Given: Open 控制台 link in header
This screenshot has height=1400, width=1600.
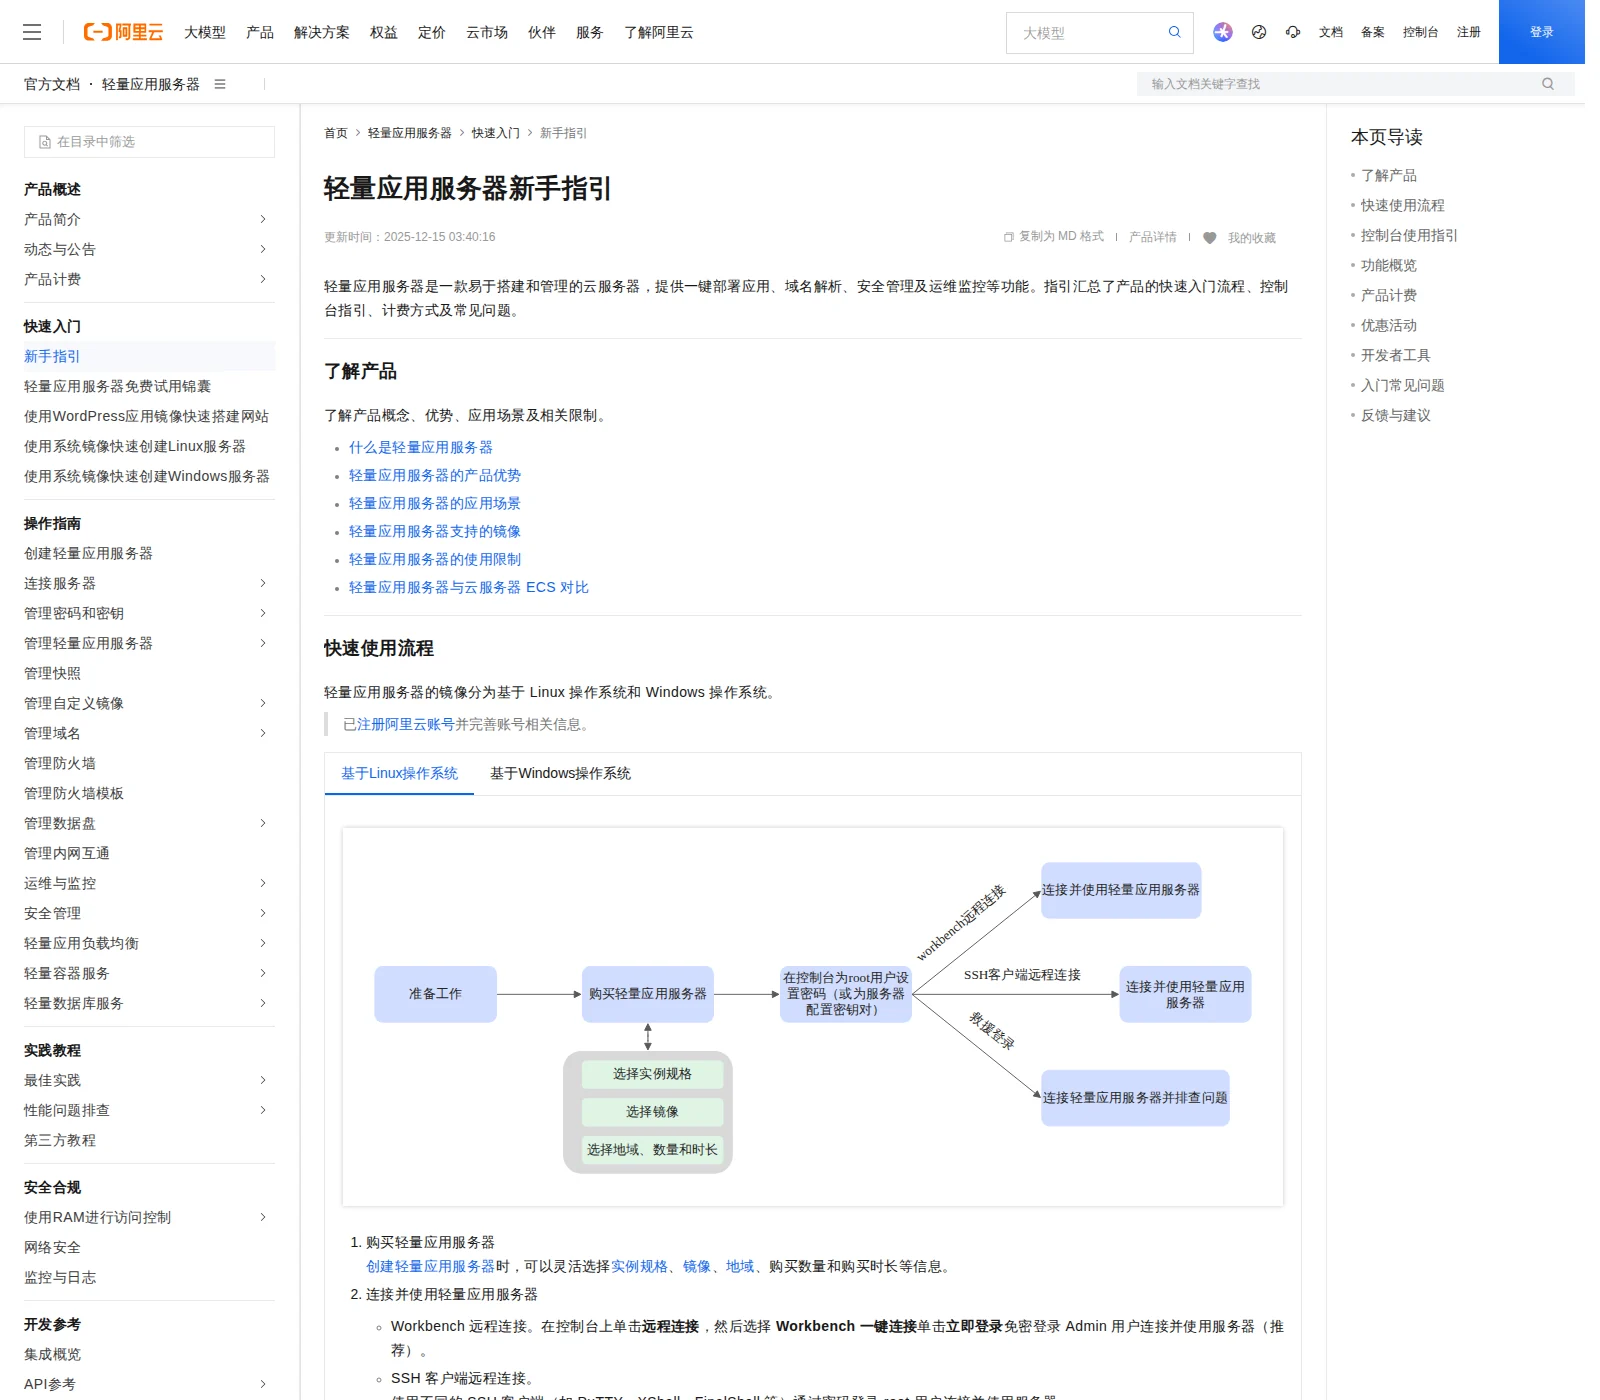Looking at the screenshot, I should pos(1421,32).
